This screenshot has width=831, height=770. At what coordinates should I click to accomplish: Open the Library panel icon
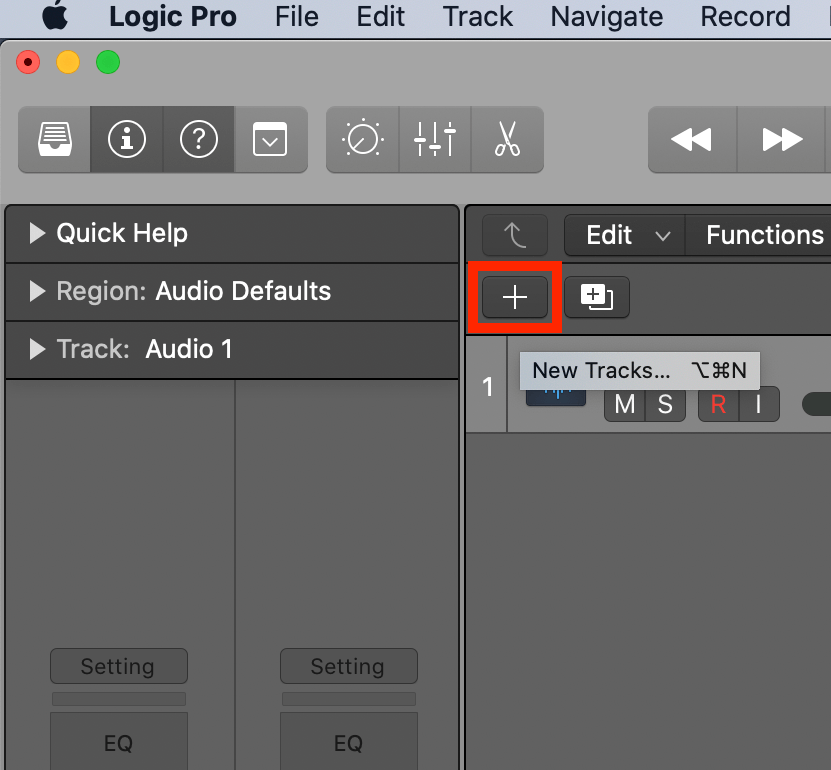[x=55, y=139]
